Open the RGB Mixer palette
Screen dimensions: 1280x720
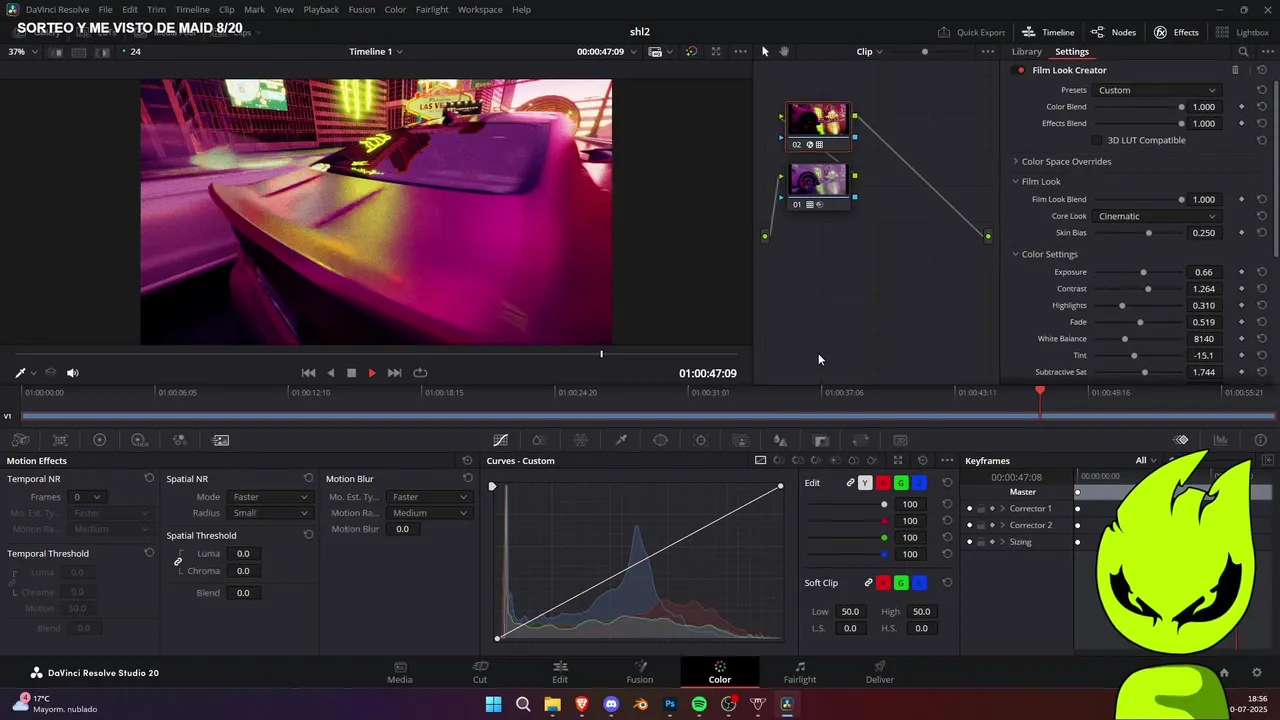tap(179, 440)
